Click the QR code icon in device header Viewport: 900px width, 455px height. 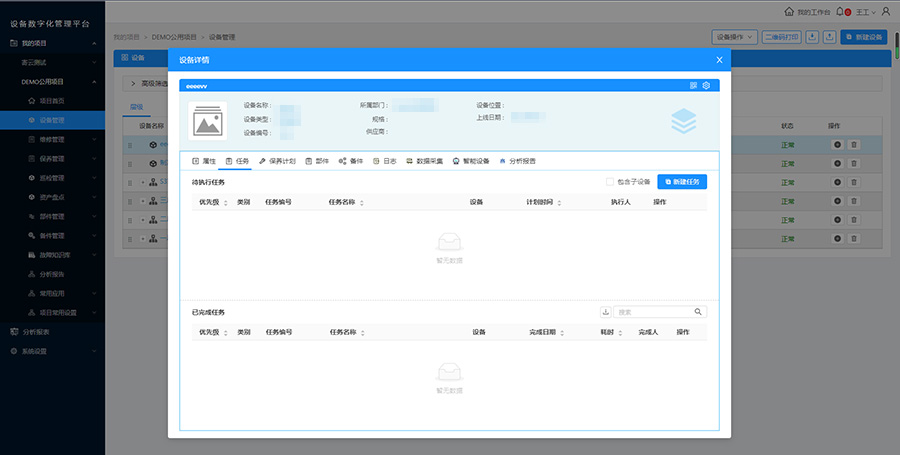(x=693, y=85)
